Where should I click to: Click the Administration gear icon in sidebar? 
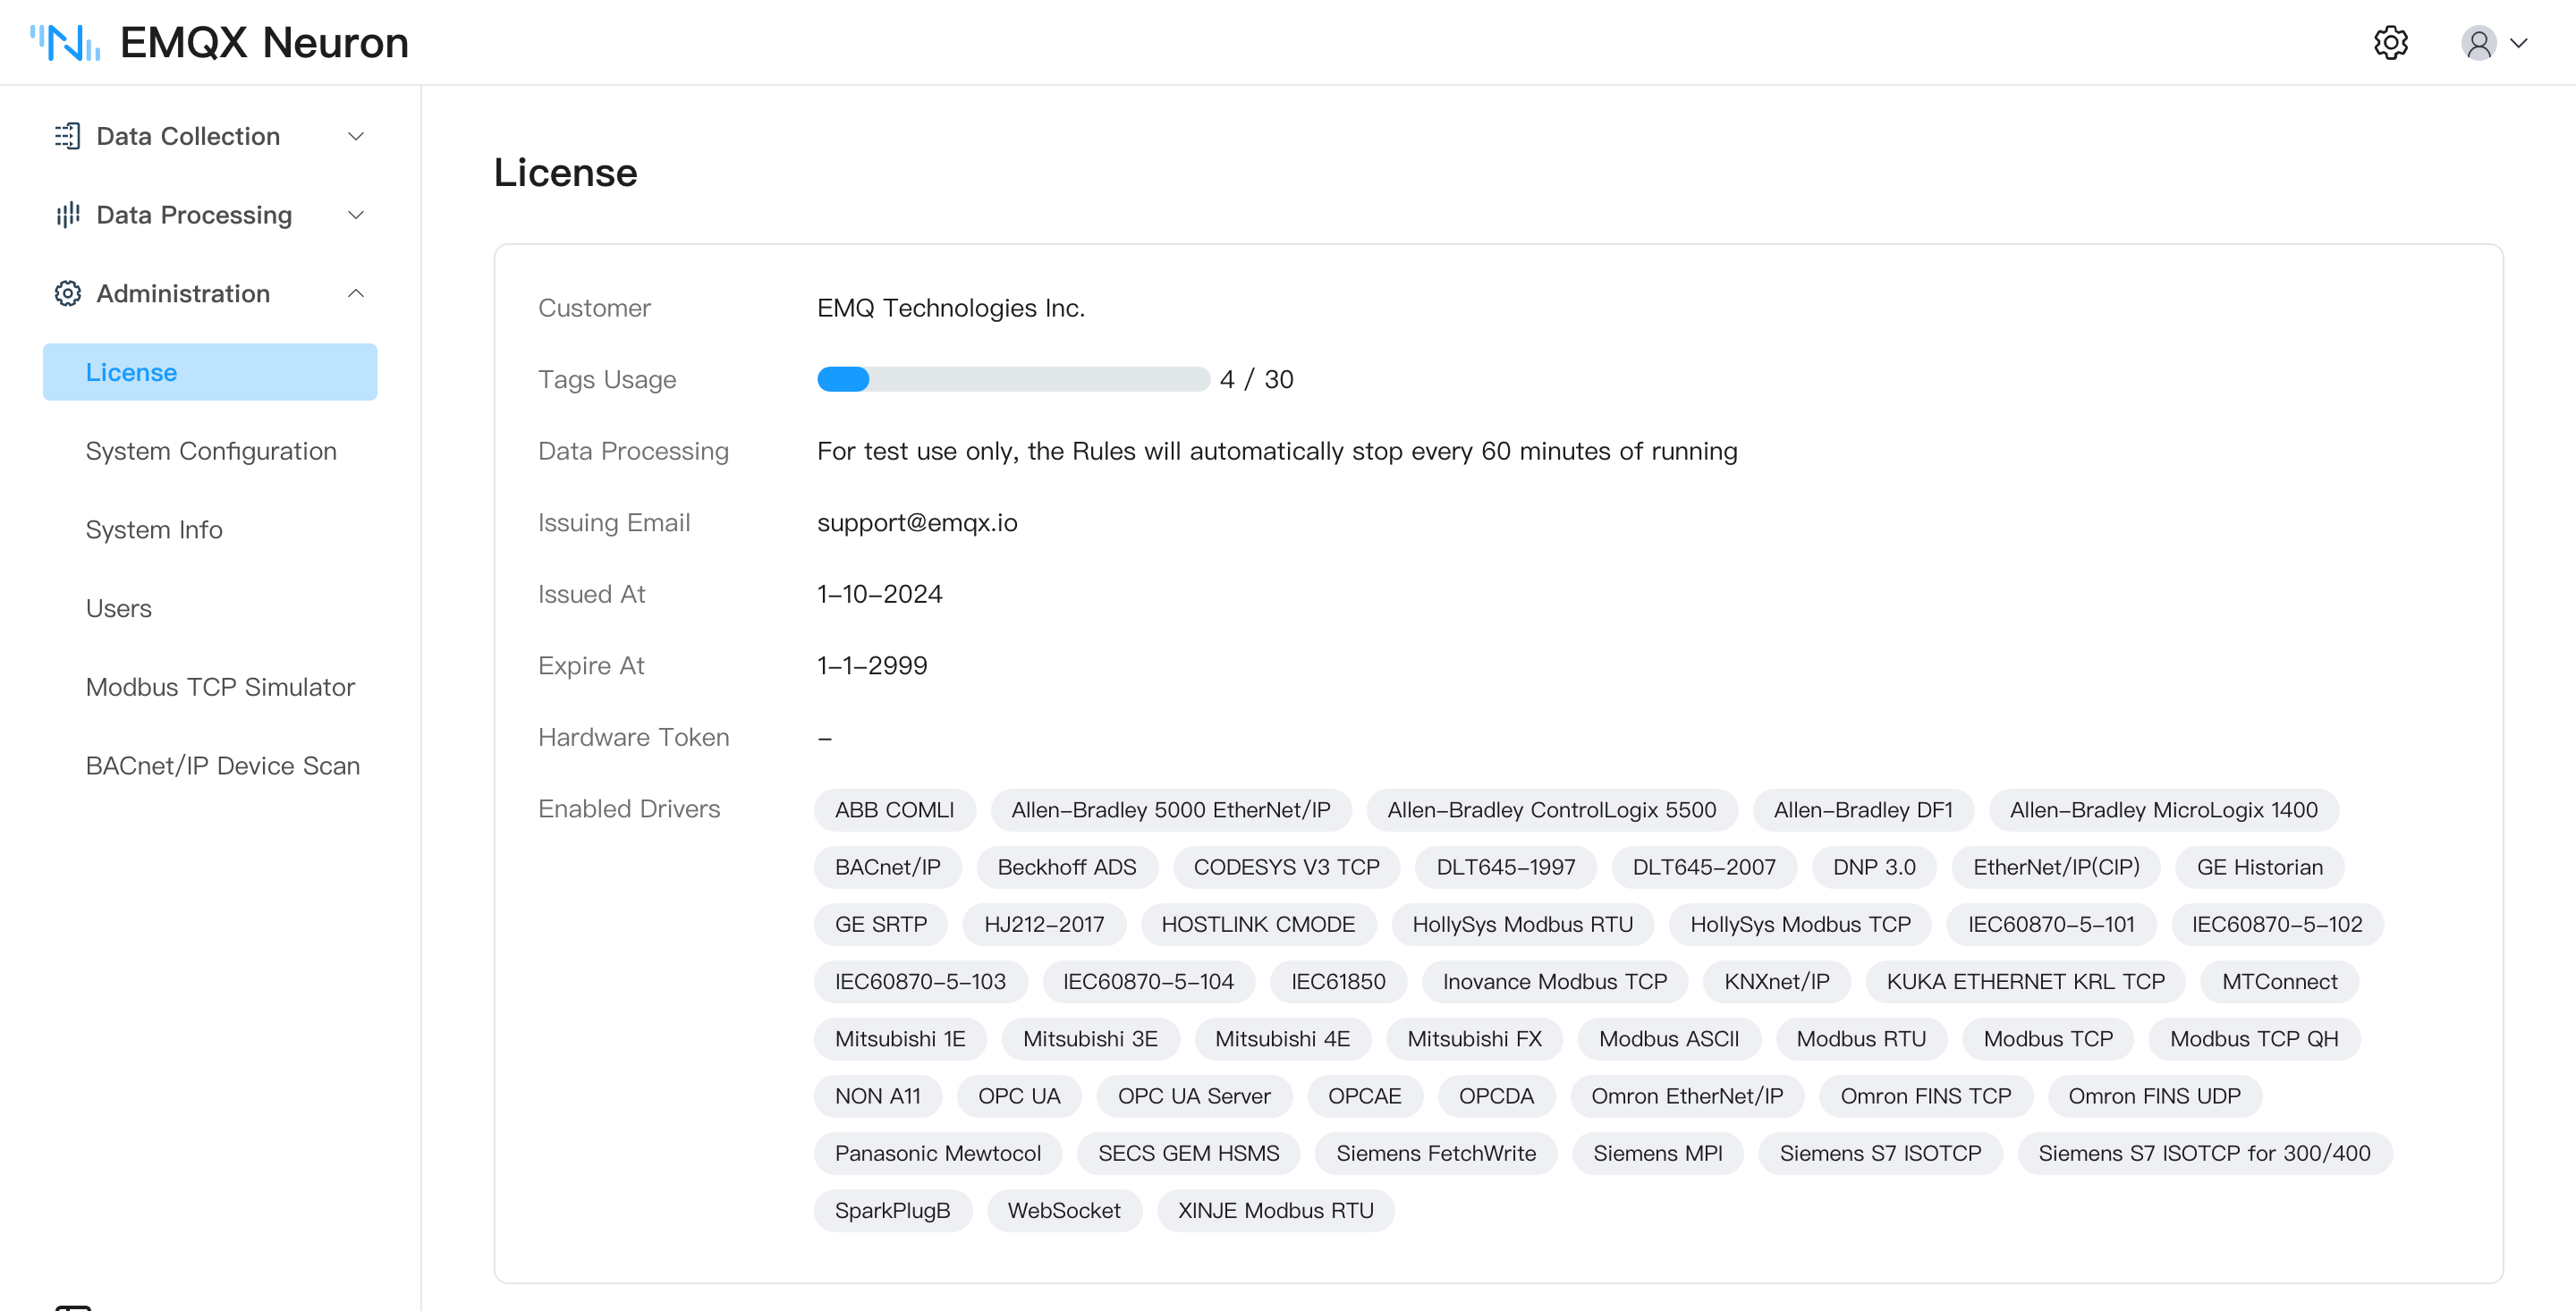point(67,293)
